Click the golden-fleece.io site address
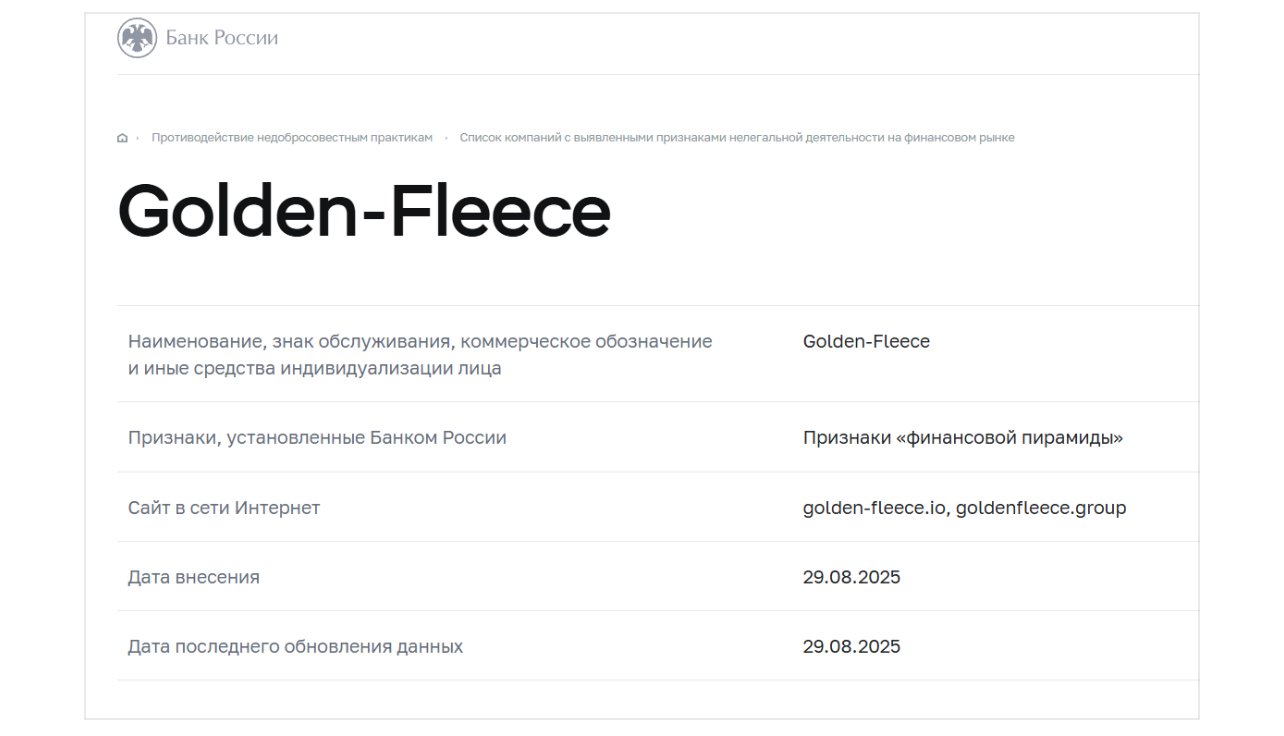Viewport: 1284px width, 736px height. pos(875,508)
